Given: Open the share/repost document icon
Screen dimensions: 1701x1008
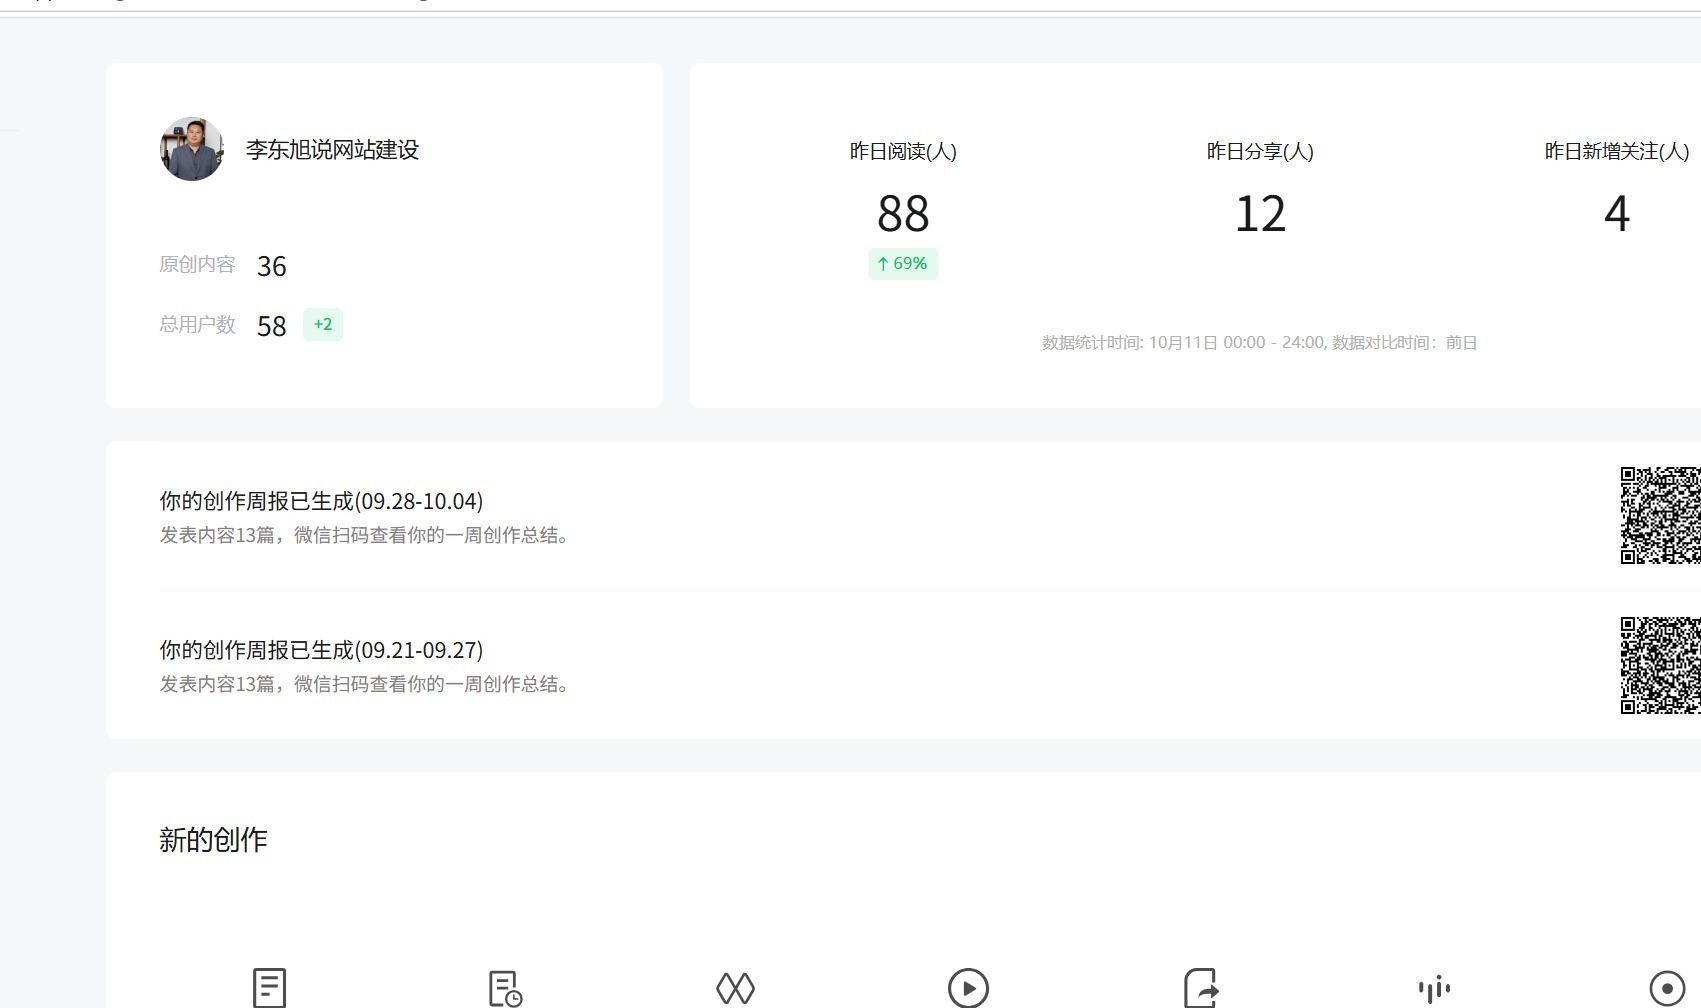Looking at the screenshot, I should pyautogui.click(x=1201, y=988).
